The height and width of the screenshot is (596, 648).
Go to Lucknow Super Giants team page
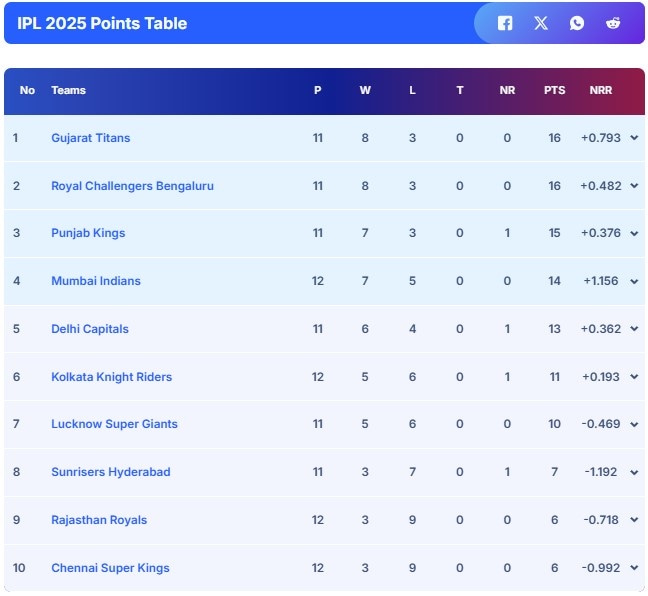(114, 424)
